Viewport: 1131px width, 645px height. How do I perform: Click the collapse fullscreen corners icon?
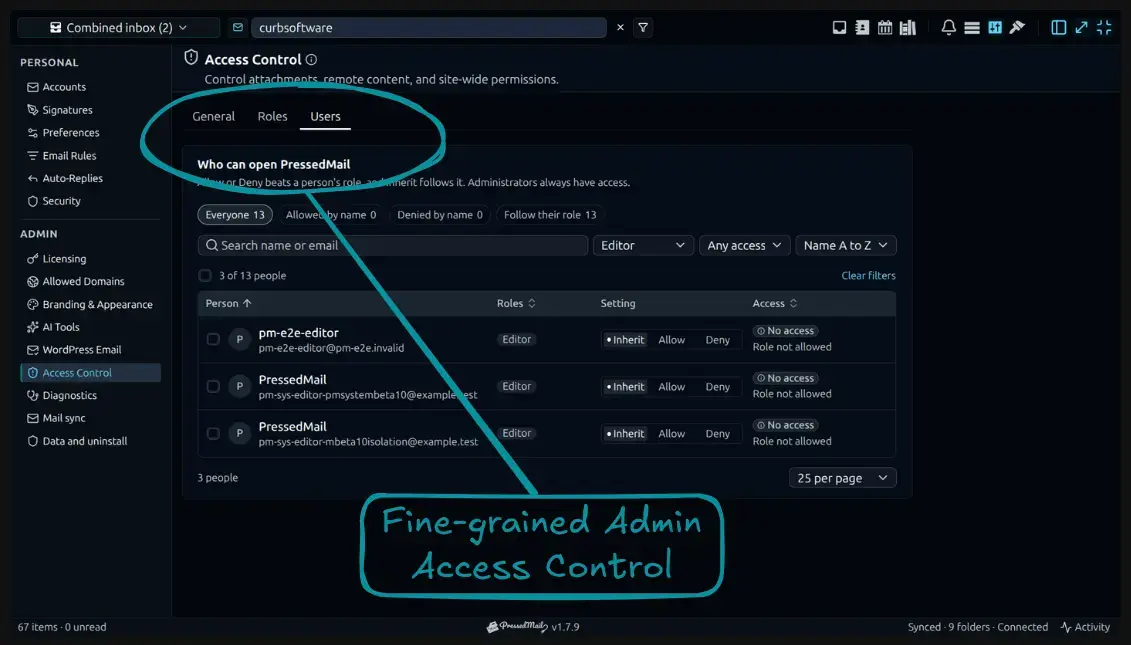click(1104, 27)
